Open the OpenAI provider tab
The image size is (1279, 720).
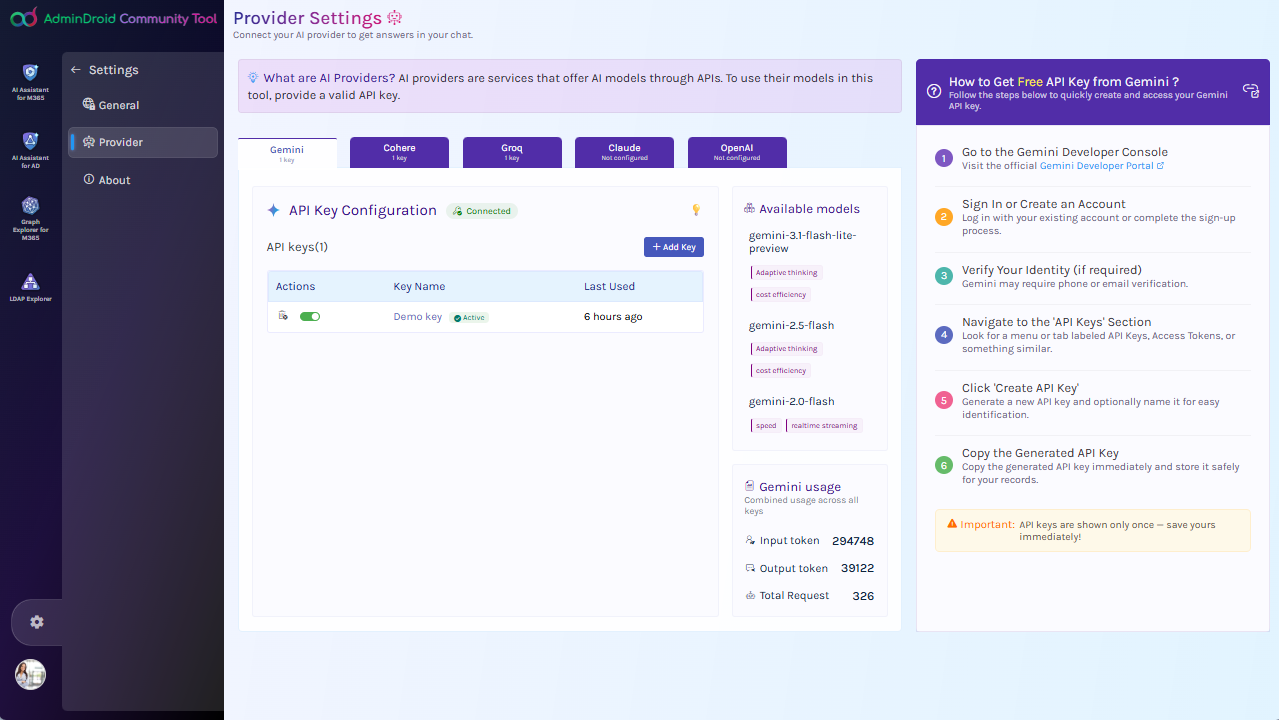(736, 152)
